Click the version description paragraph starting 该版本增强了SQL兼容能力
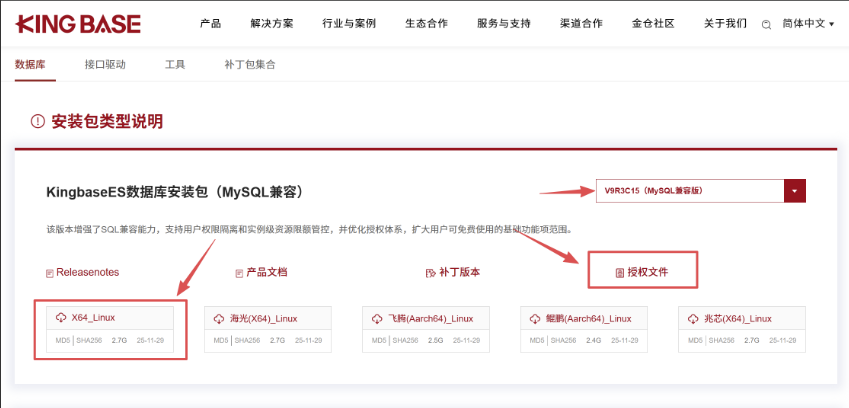 (x=310, y=229)
